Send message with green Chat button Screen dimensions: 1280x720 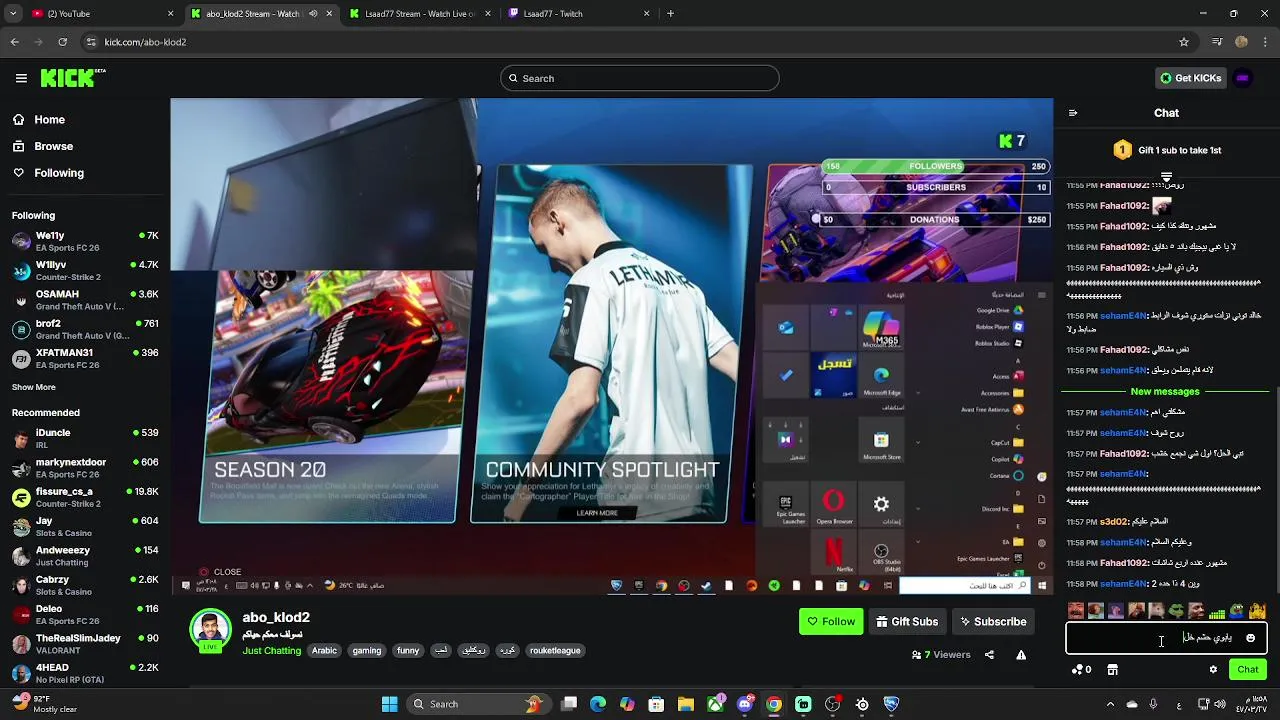point(1248,670)
